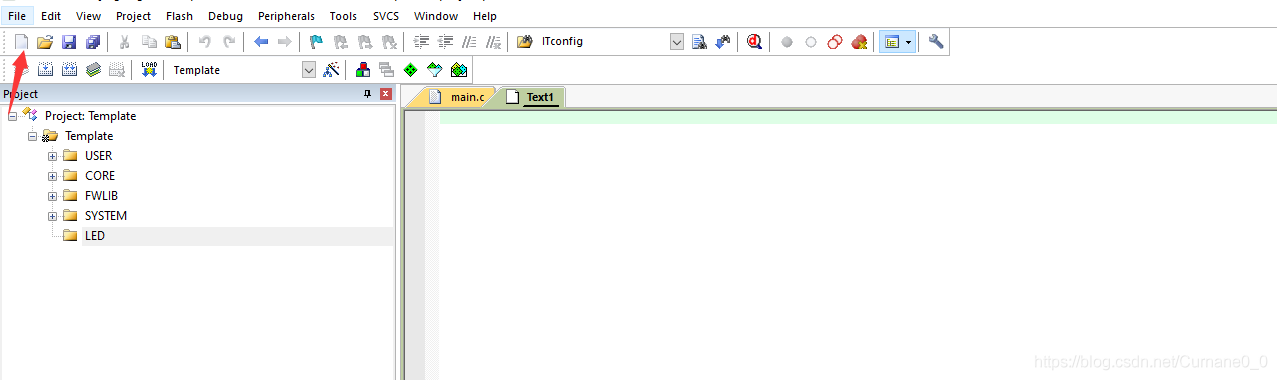
Task: Open Manage Run-Time Environment green diamond
Action: [x=411, y=70]
